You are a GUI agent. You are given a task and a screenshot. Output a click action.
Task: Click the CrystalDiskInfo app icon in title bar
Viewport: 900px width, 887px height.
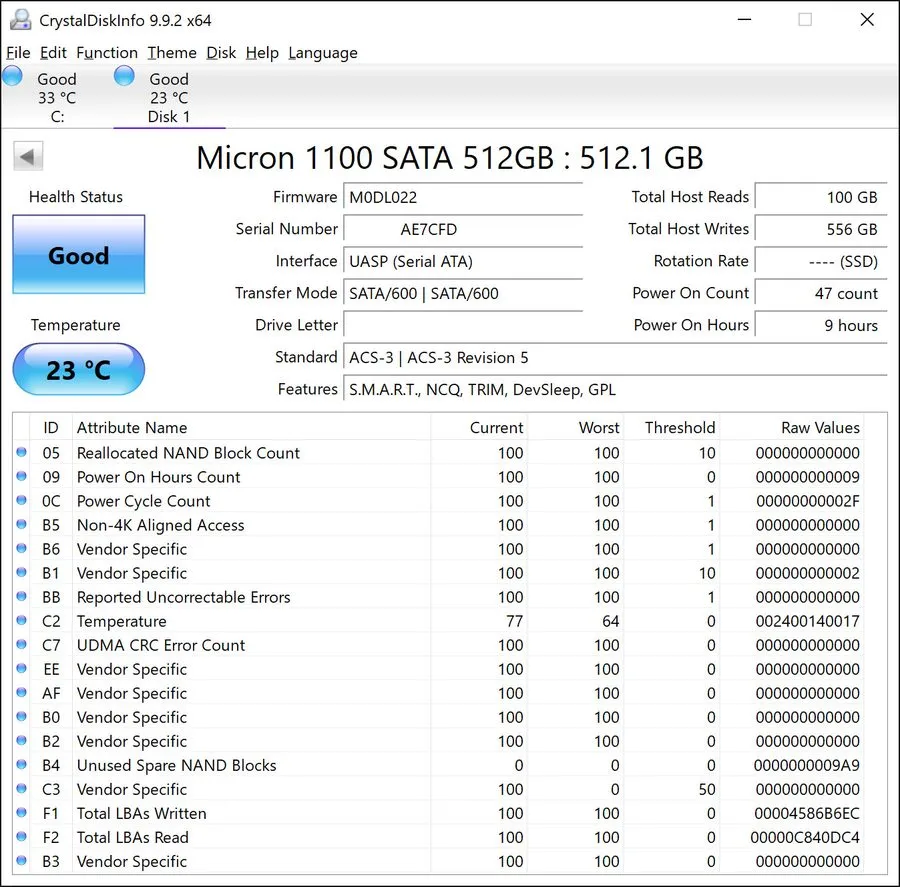(x=21, y=20)
